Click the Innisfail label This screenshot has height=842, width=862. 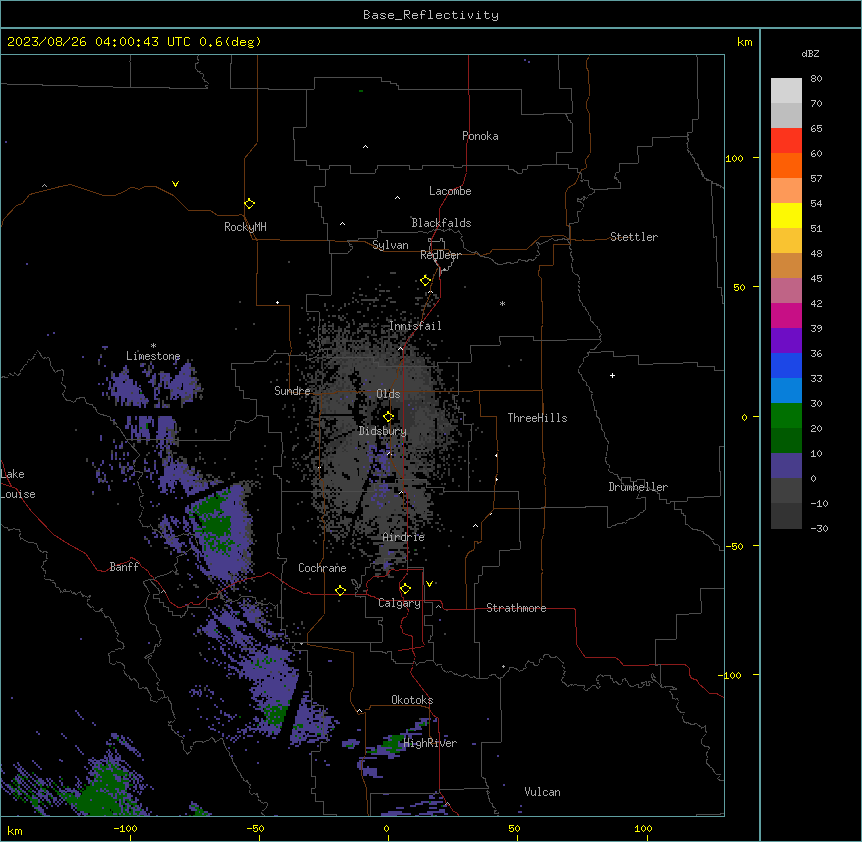click(415, 326)
